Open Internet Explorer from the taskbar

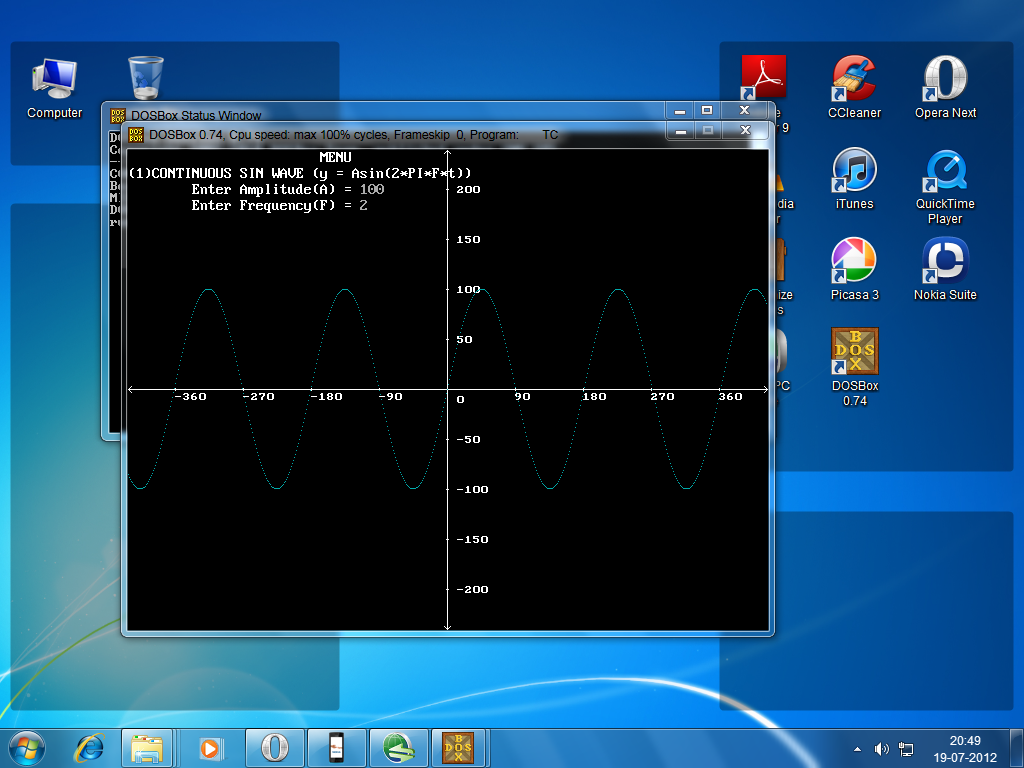point(89,747)
